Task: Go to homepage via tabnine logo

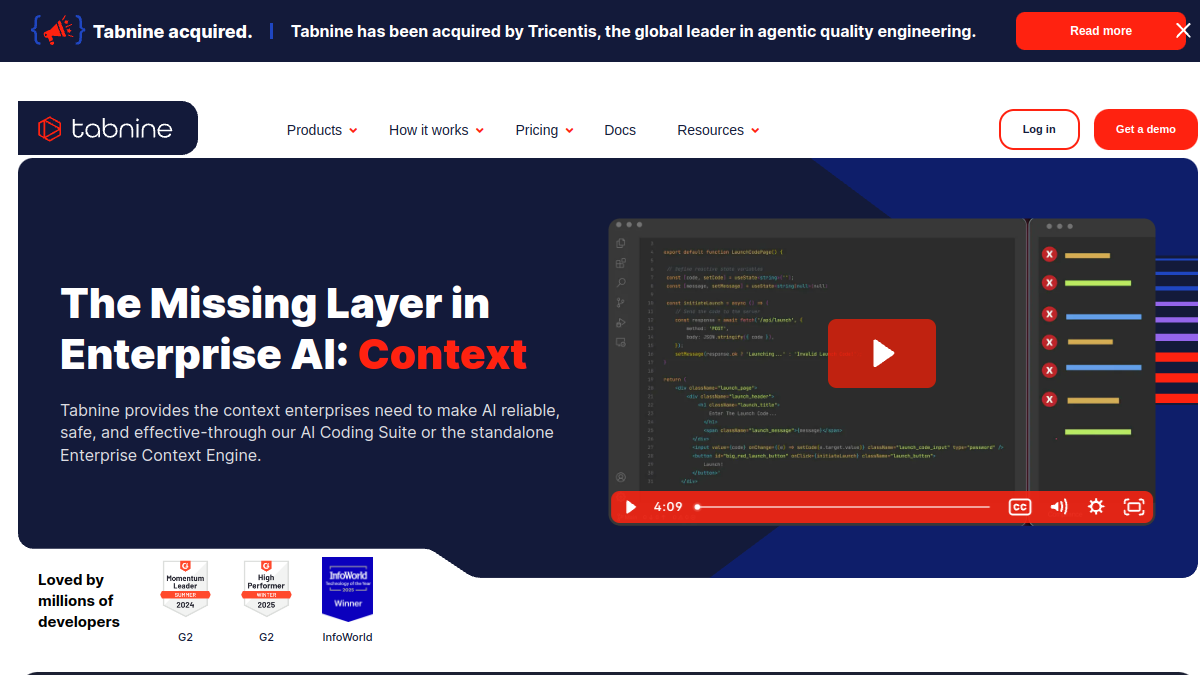Action: (x=107, y=128)
